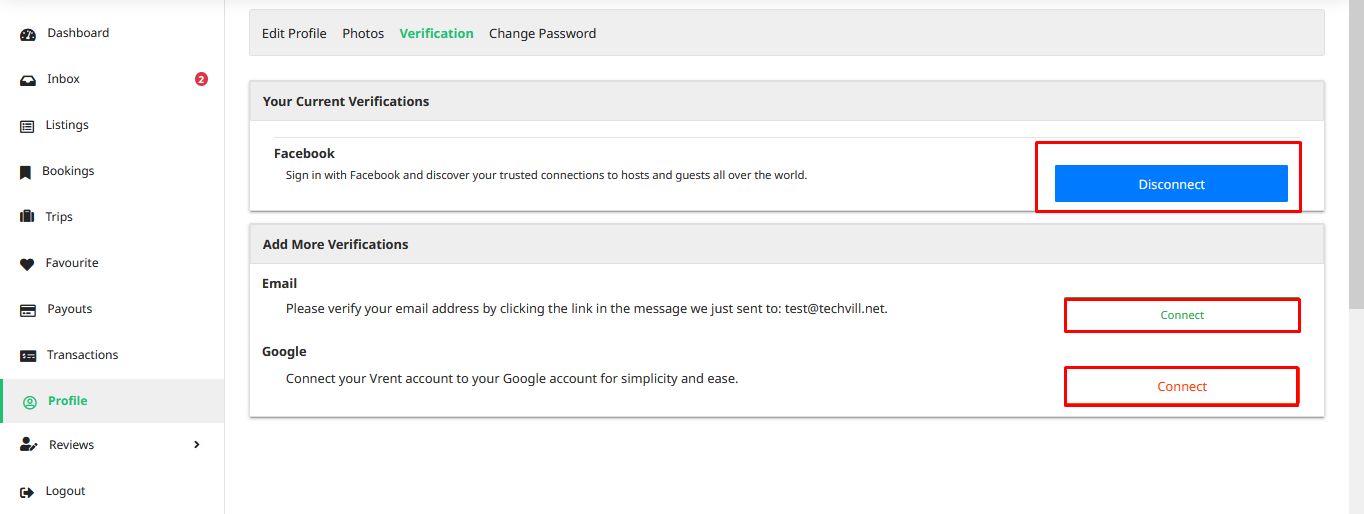Expand the Reviews submenu chevron
Screen dimensions: 1364x514
click(x=197, y=445)
